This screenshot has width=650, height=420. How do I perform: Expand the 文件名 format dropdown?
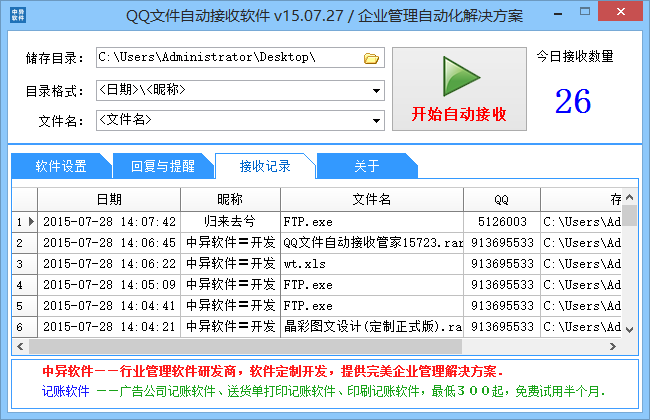[376, 120]
